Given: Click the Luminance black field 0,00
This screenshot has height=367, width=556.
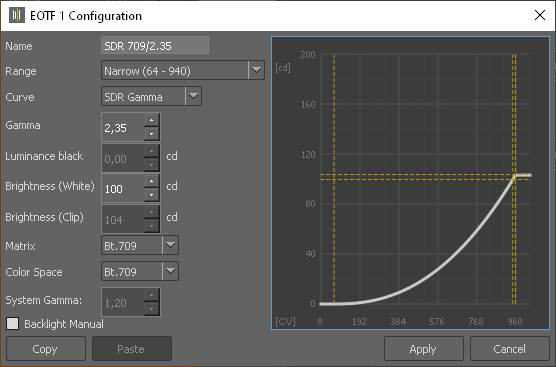Looking at the screenshot, I should (123, 158).
